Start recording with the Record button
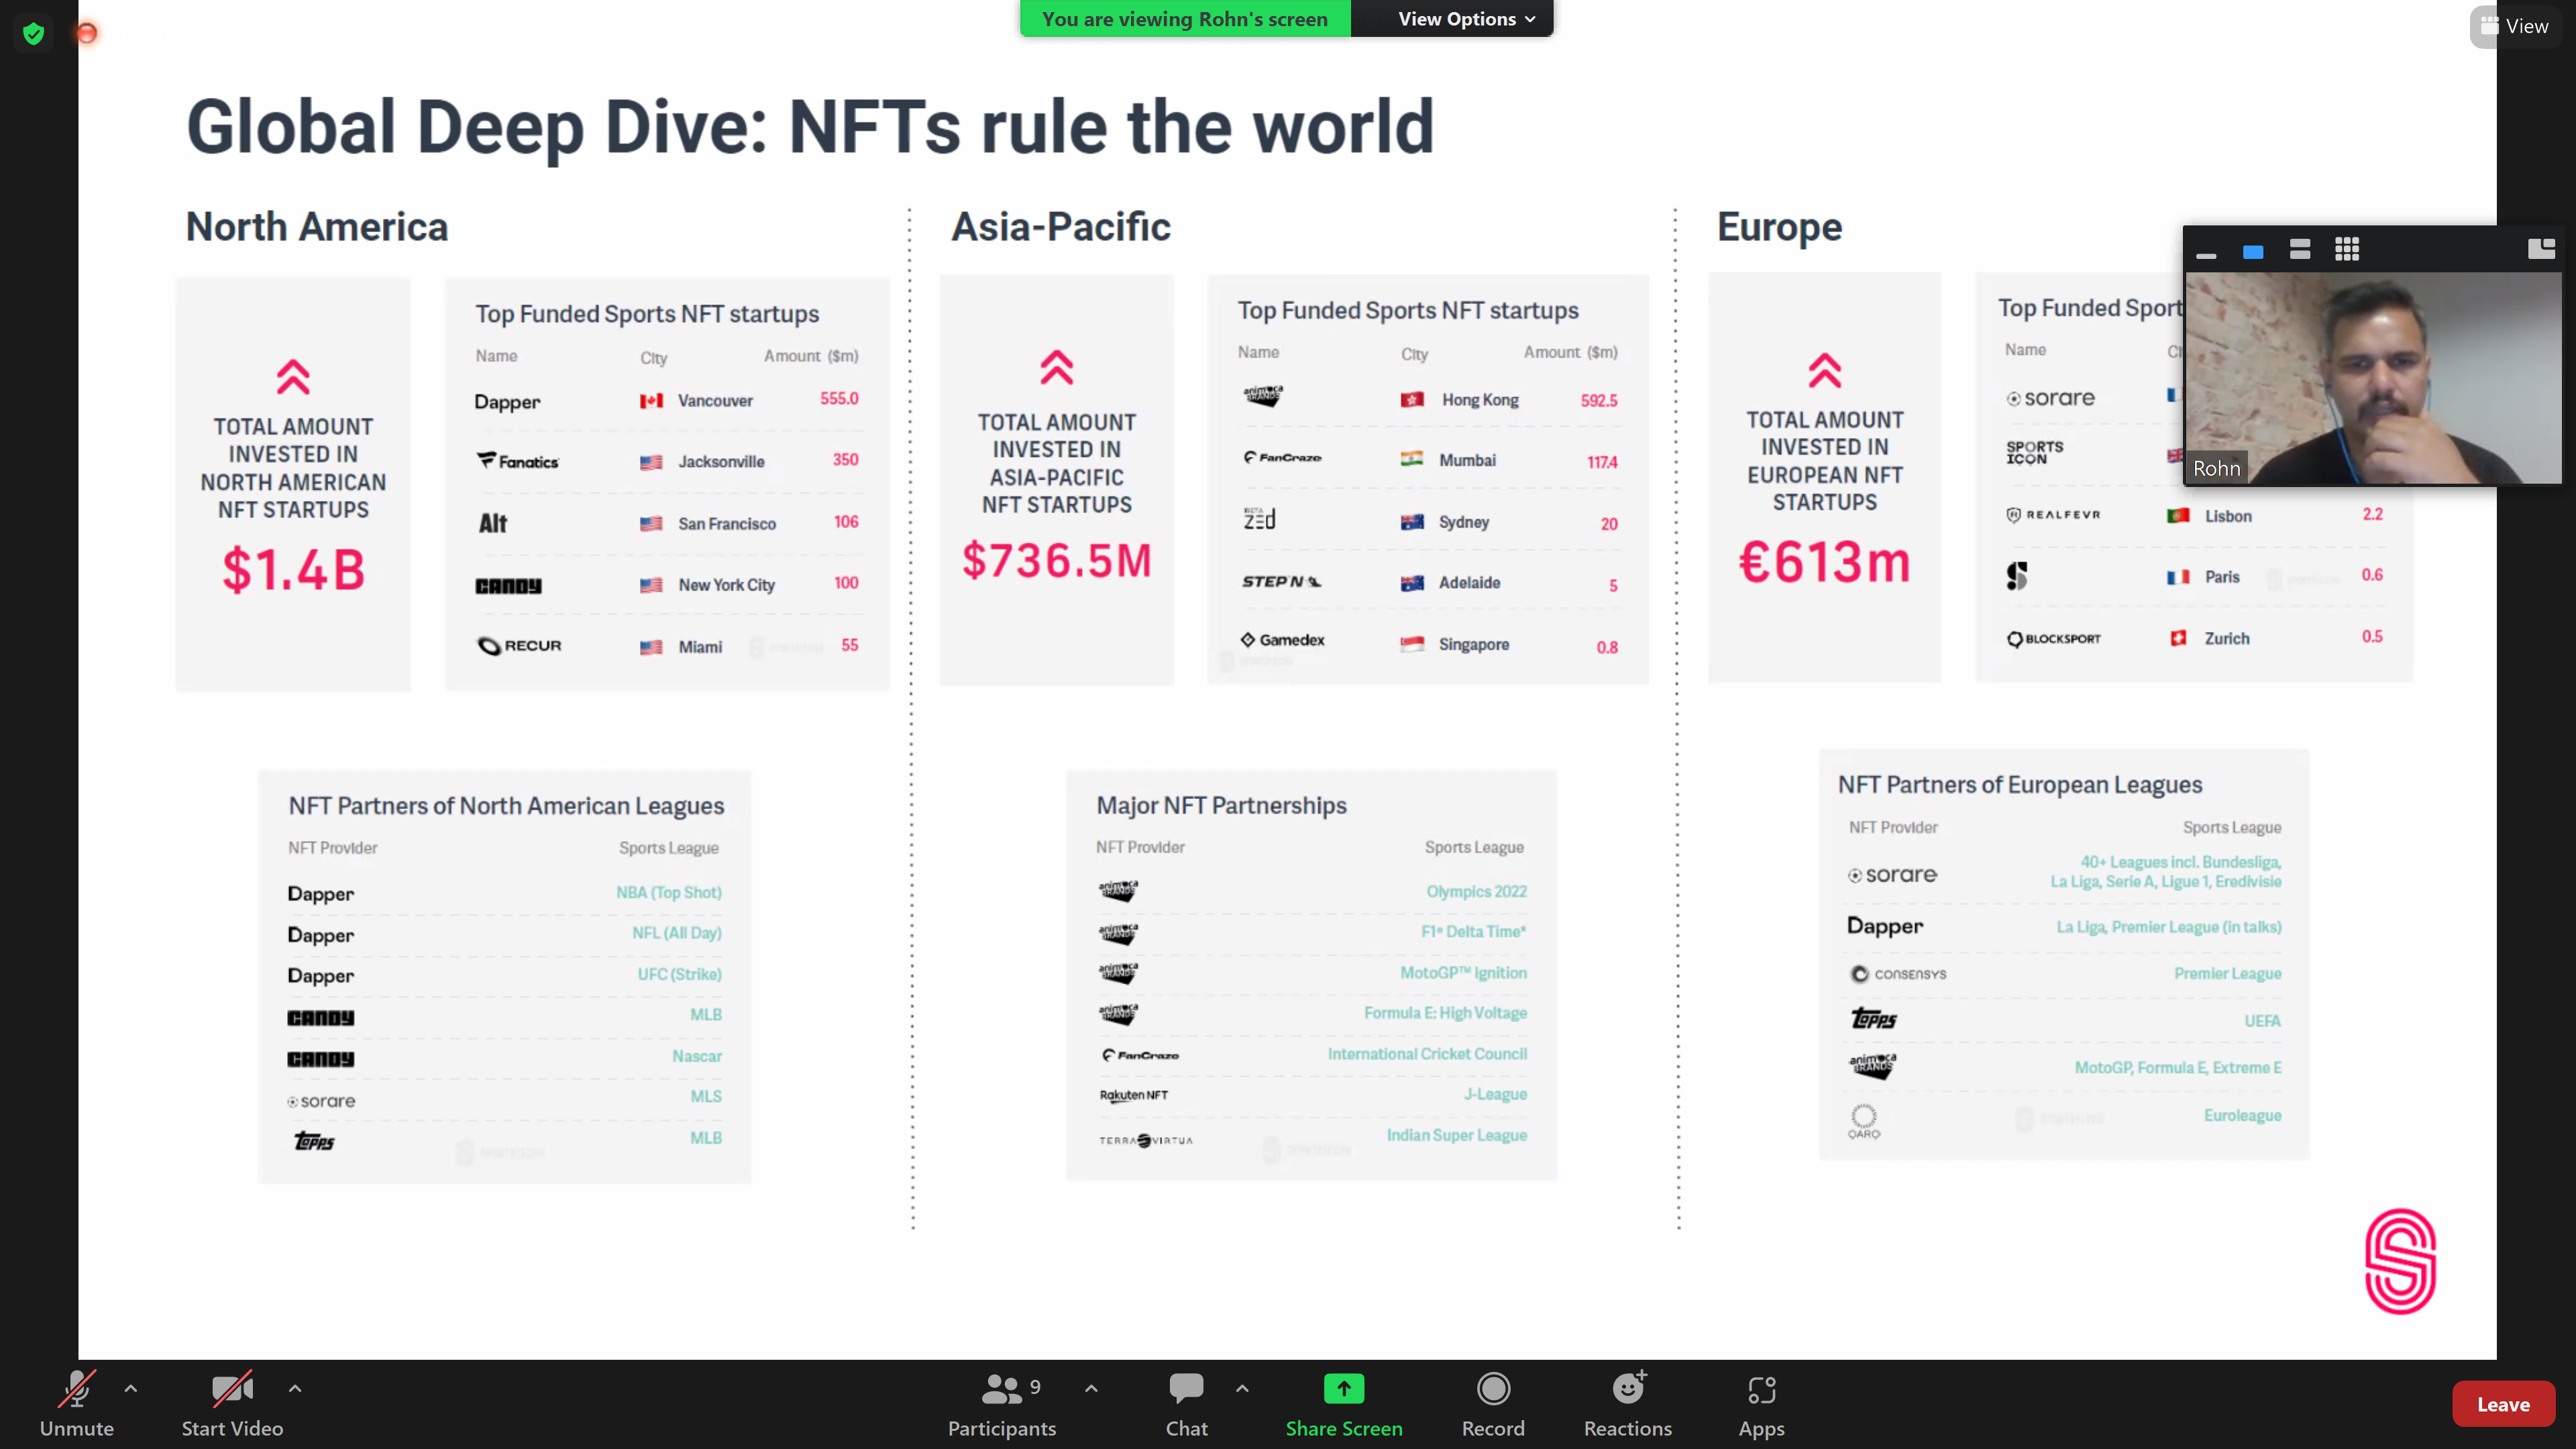Image resolution: width=2576 pixels, height=1449 pixels. click(1493, 1404)
